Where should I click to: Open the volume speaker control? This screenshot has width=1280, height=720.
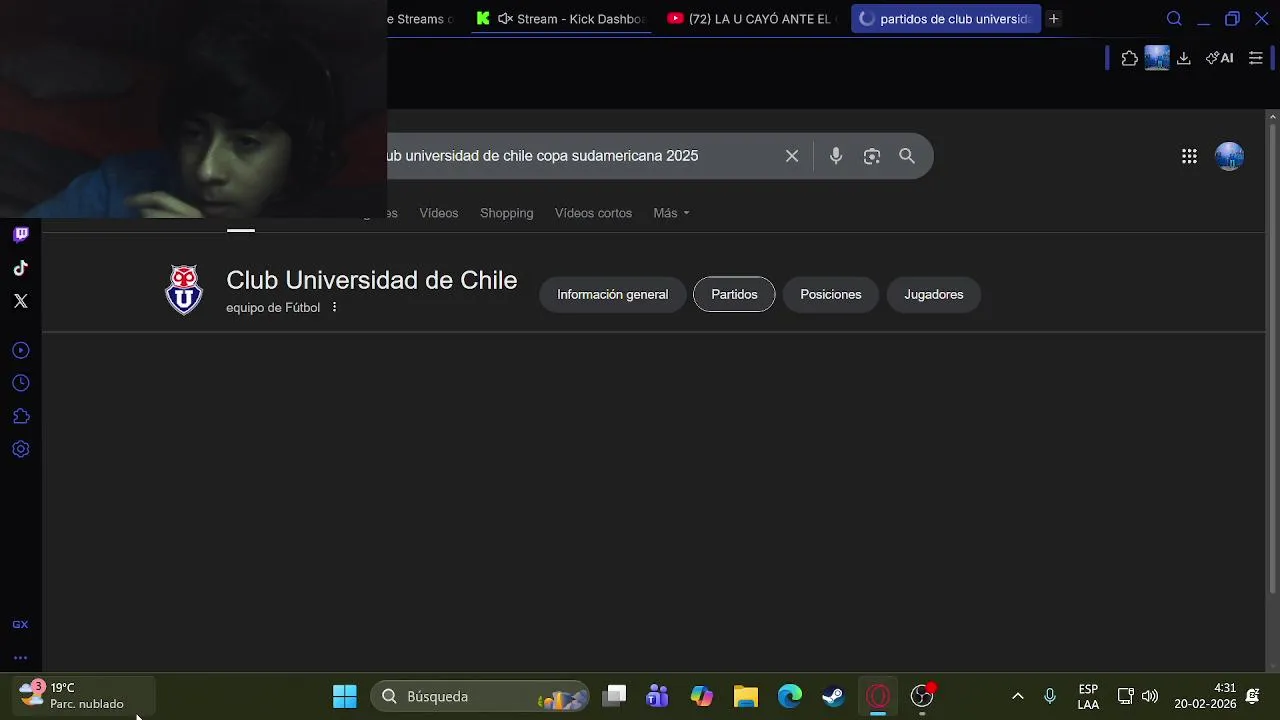[x=1150, y=696]
